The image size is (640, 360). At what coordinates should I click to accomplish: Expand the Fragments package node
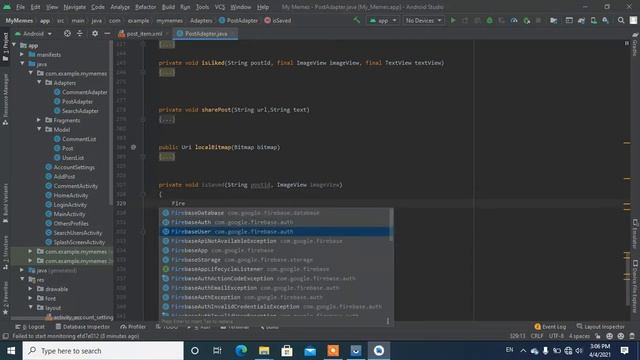(x=39, y=120)
